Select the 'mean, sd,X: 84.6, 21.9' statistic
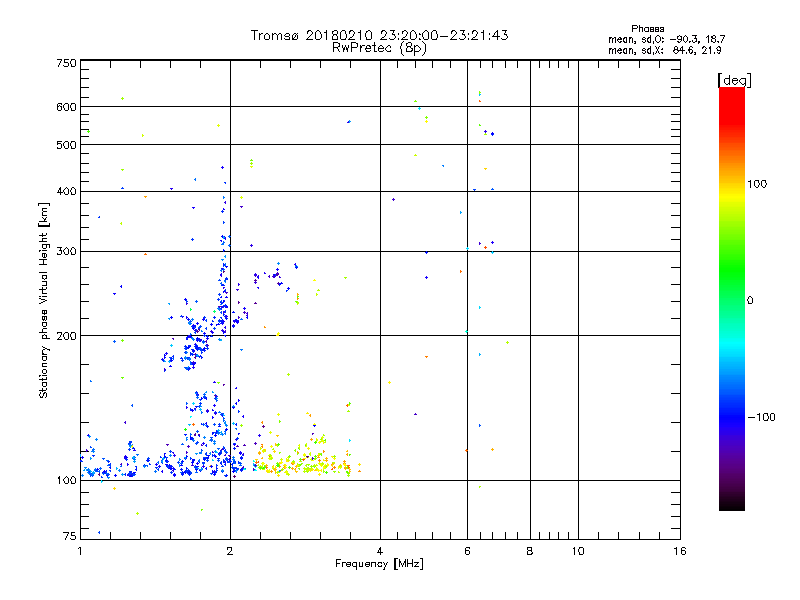Image resolution: width=800 pixels, height=600 pixels. coord(664,50)
